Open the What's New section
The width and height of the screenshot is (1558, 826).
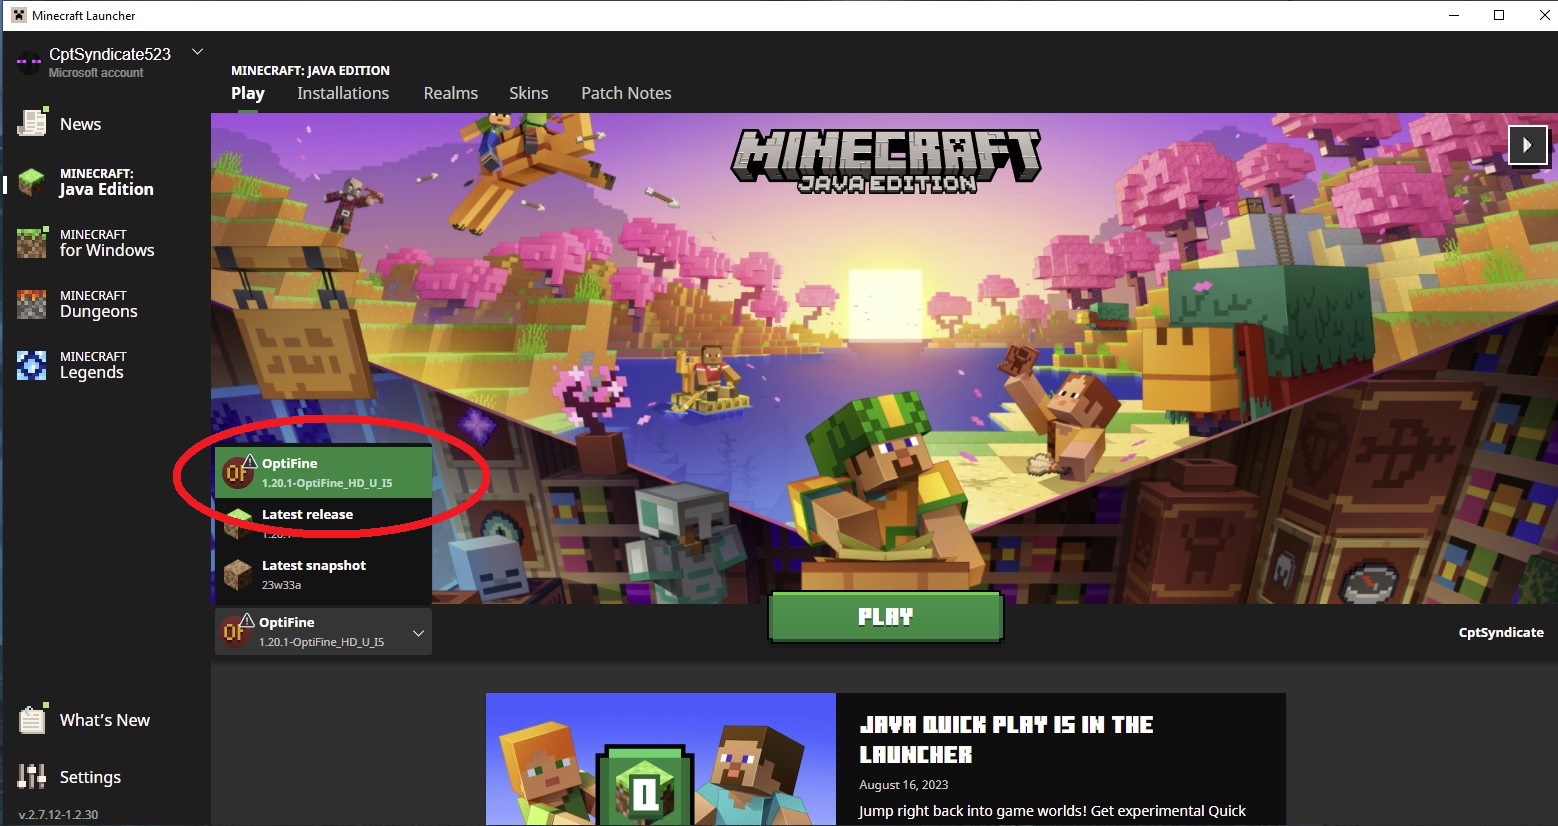click(x=104, y=719)
